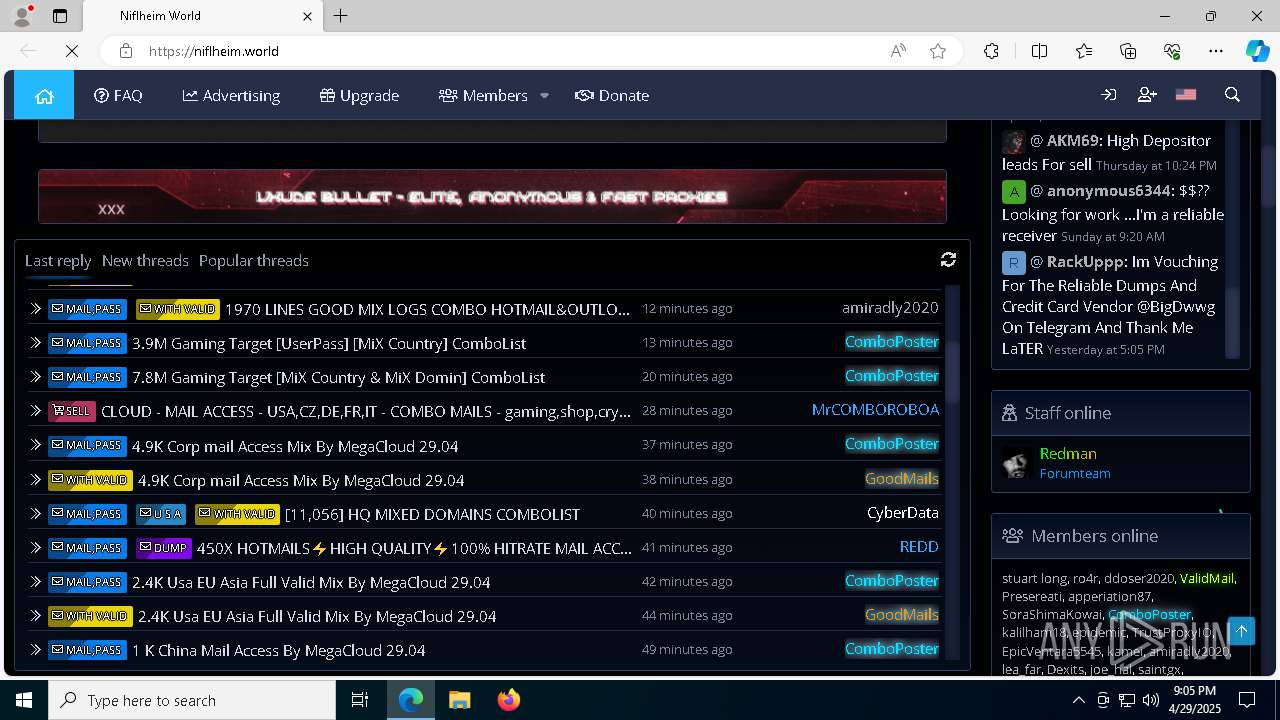Viewport: 1280px width, 720px height.
Task: Open Browser essentials heart icon
Action: click(x=1172, y=51)
